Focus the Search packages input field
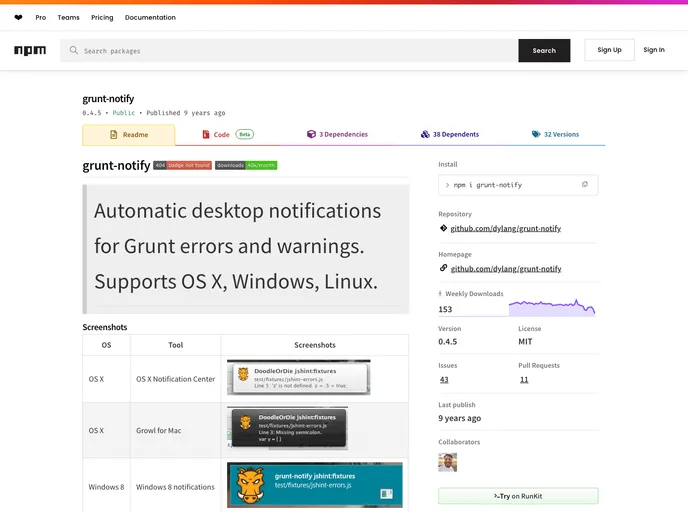This screenshot has height=512, width=688. click(289, 50)
